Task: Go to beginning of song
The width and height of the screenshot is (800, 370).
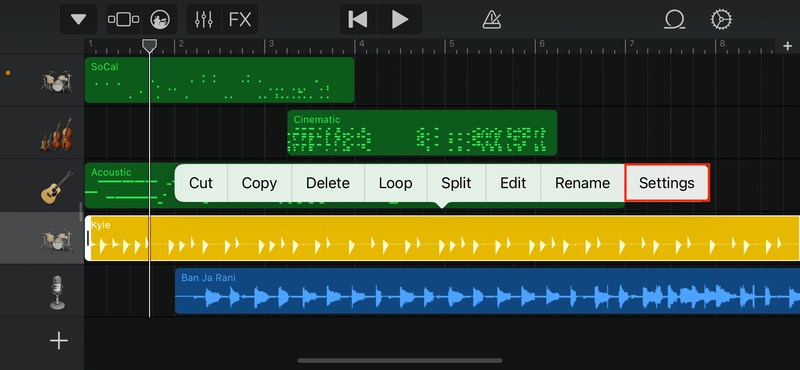Action: click(x=358, y=19)
